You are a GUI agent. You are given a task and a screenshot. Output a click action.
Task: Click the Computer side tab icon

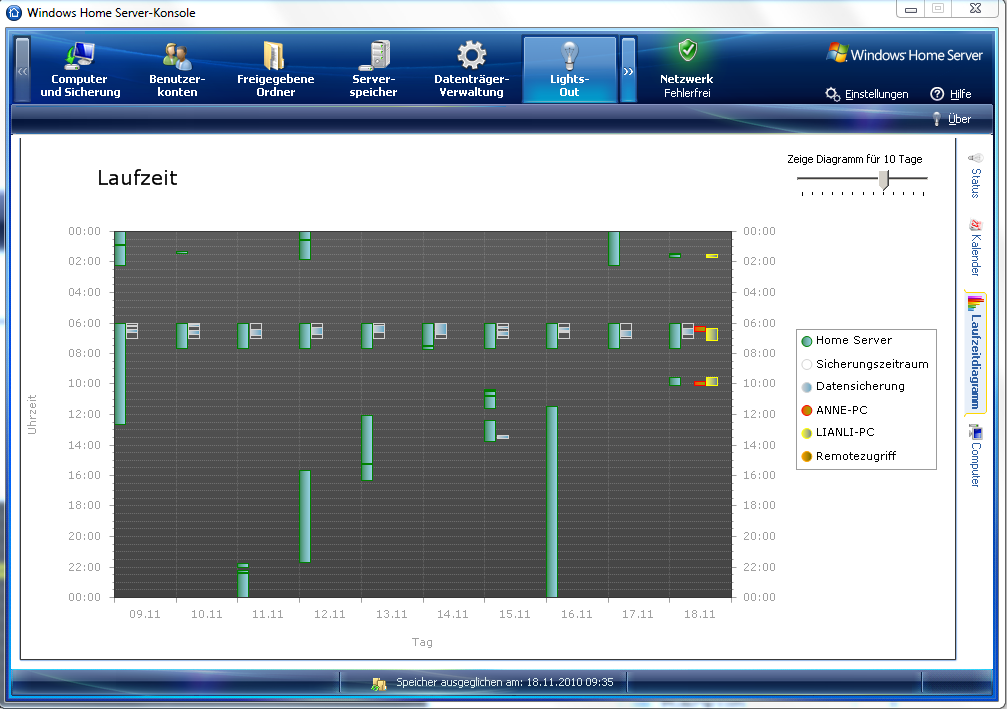coord(976,432)
